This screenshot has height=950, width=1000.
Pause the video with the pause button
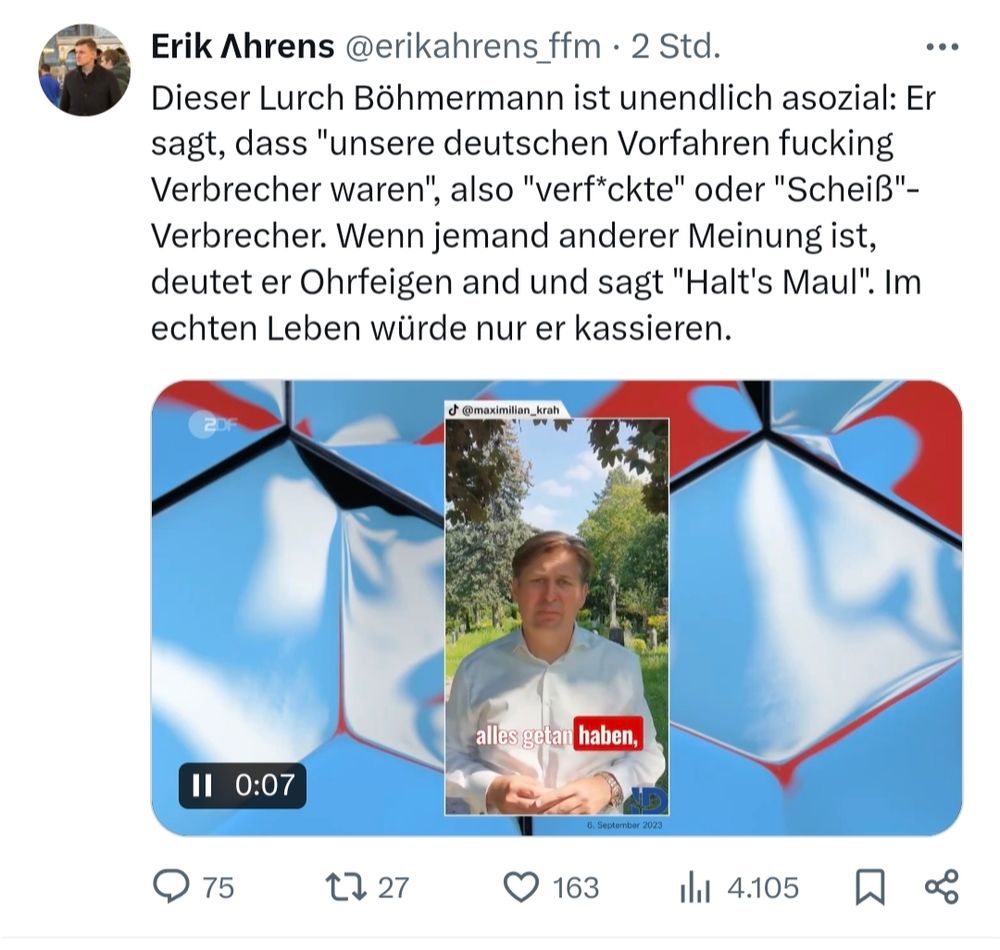(x=202, y=786)
